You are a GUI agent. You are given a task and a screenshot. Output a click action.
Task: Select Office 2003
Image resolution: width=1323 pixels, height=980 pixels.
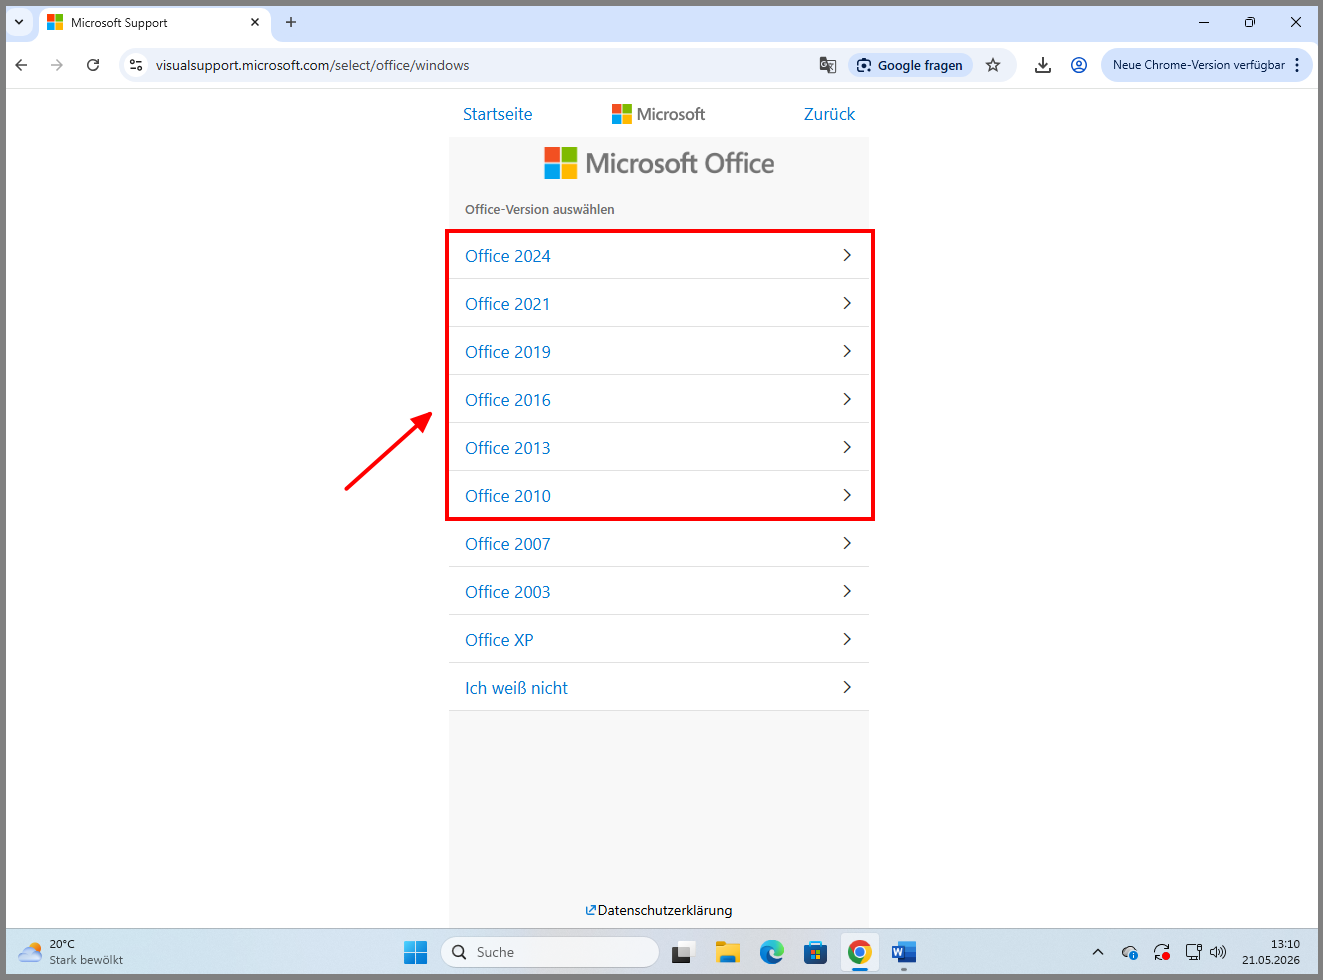tap(659, 591)
